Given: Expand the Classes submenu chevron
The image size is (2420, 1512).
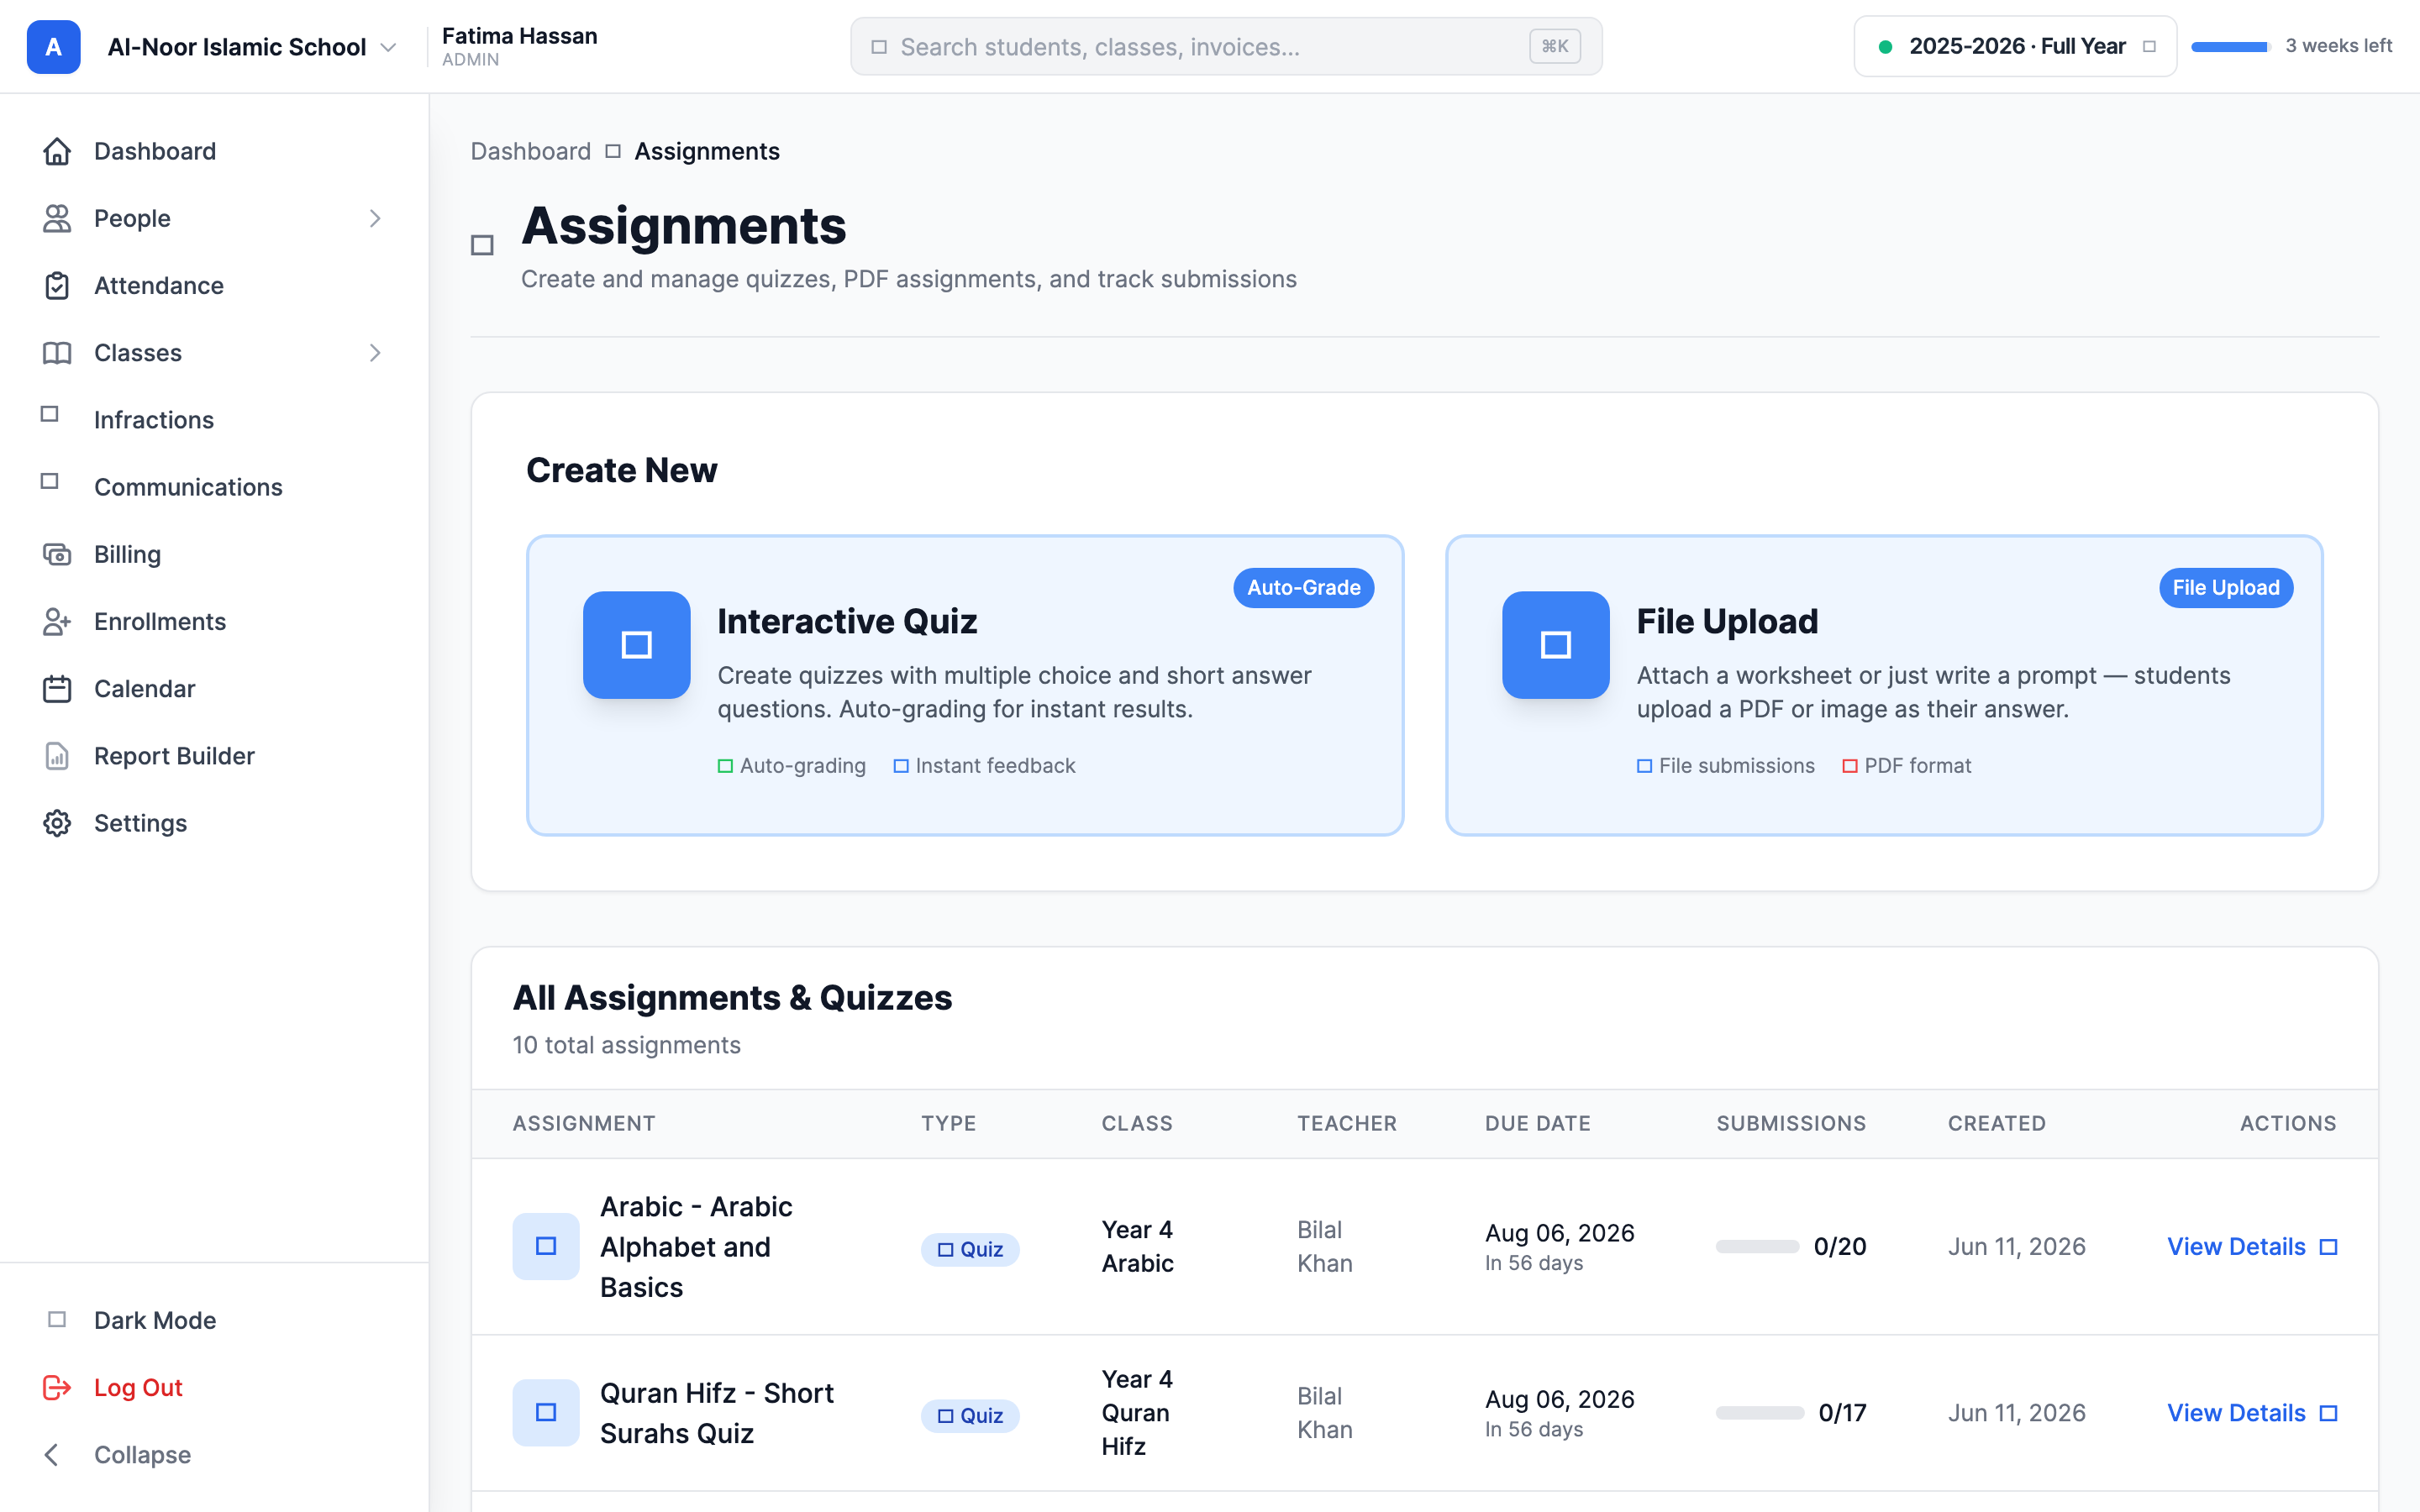Looking at the screenshot, I should tap(375, 352).
